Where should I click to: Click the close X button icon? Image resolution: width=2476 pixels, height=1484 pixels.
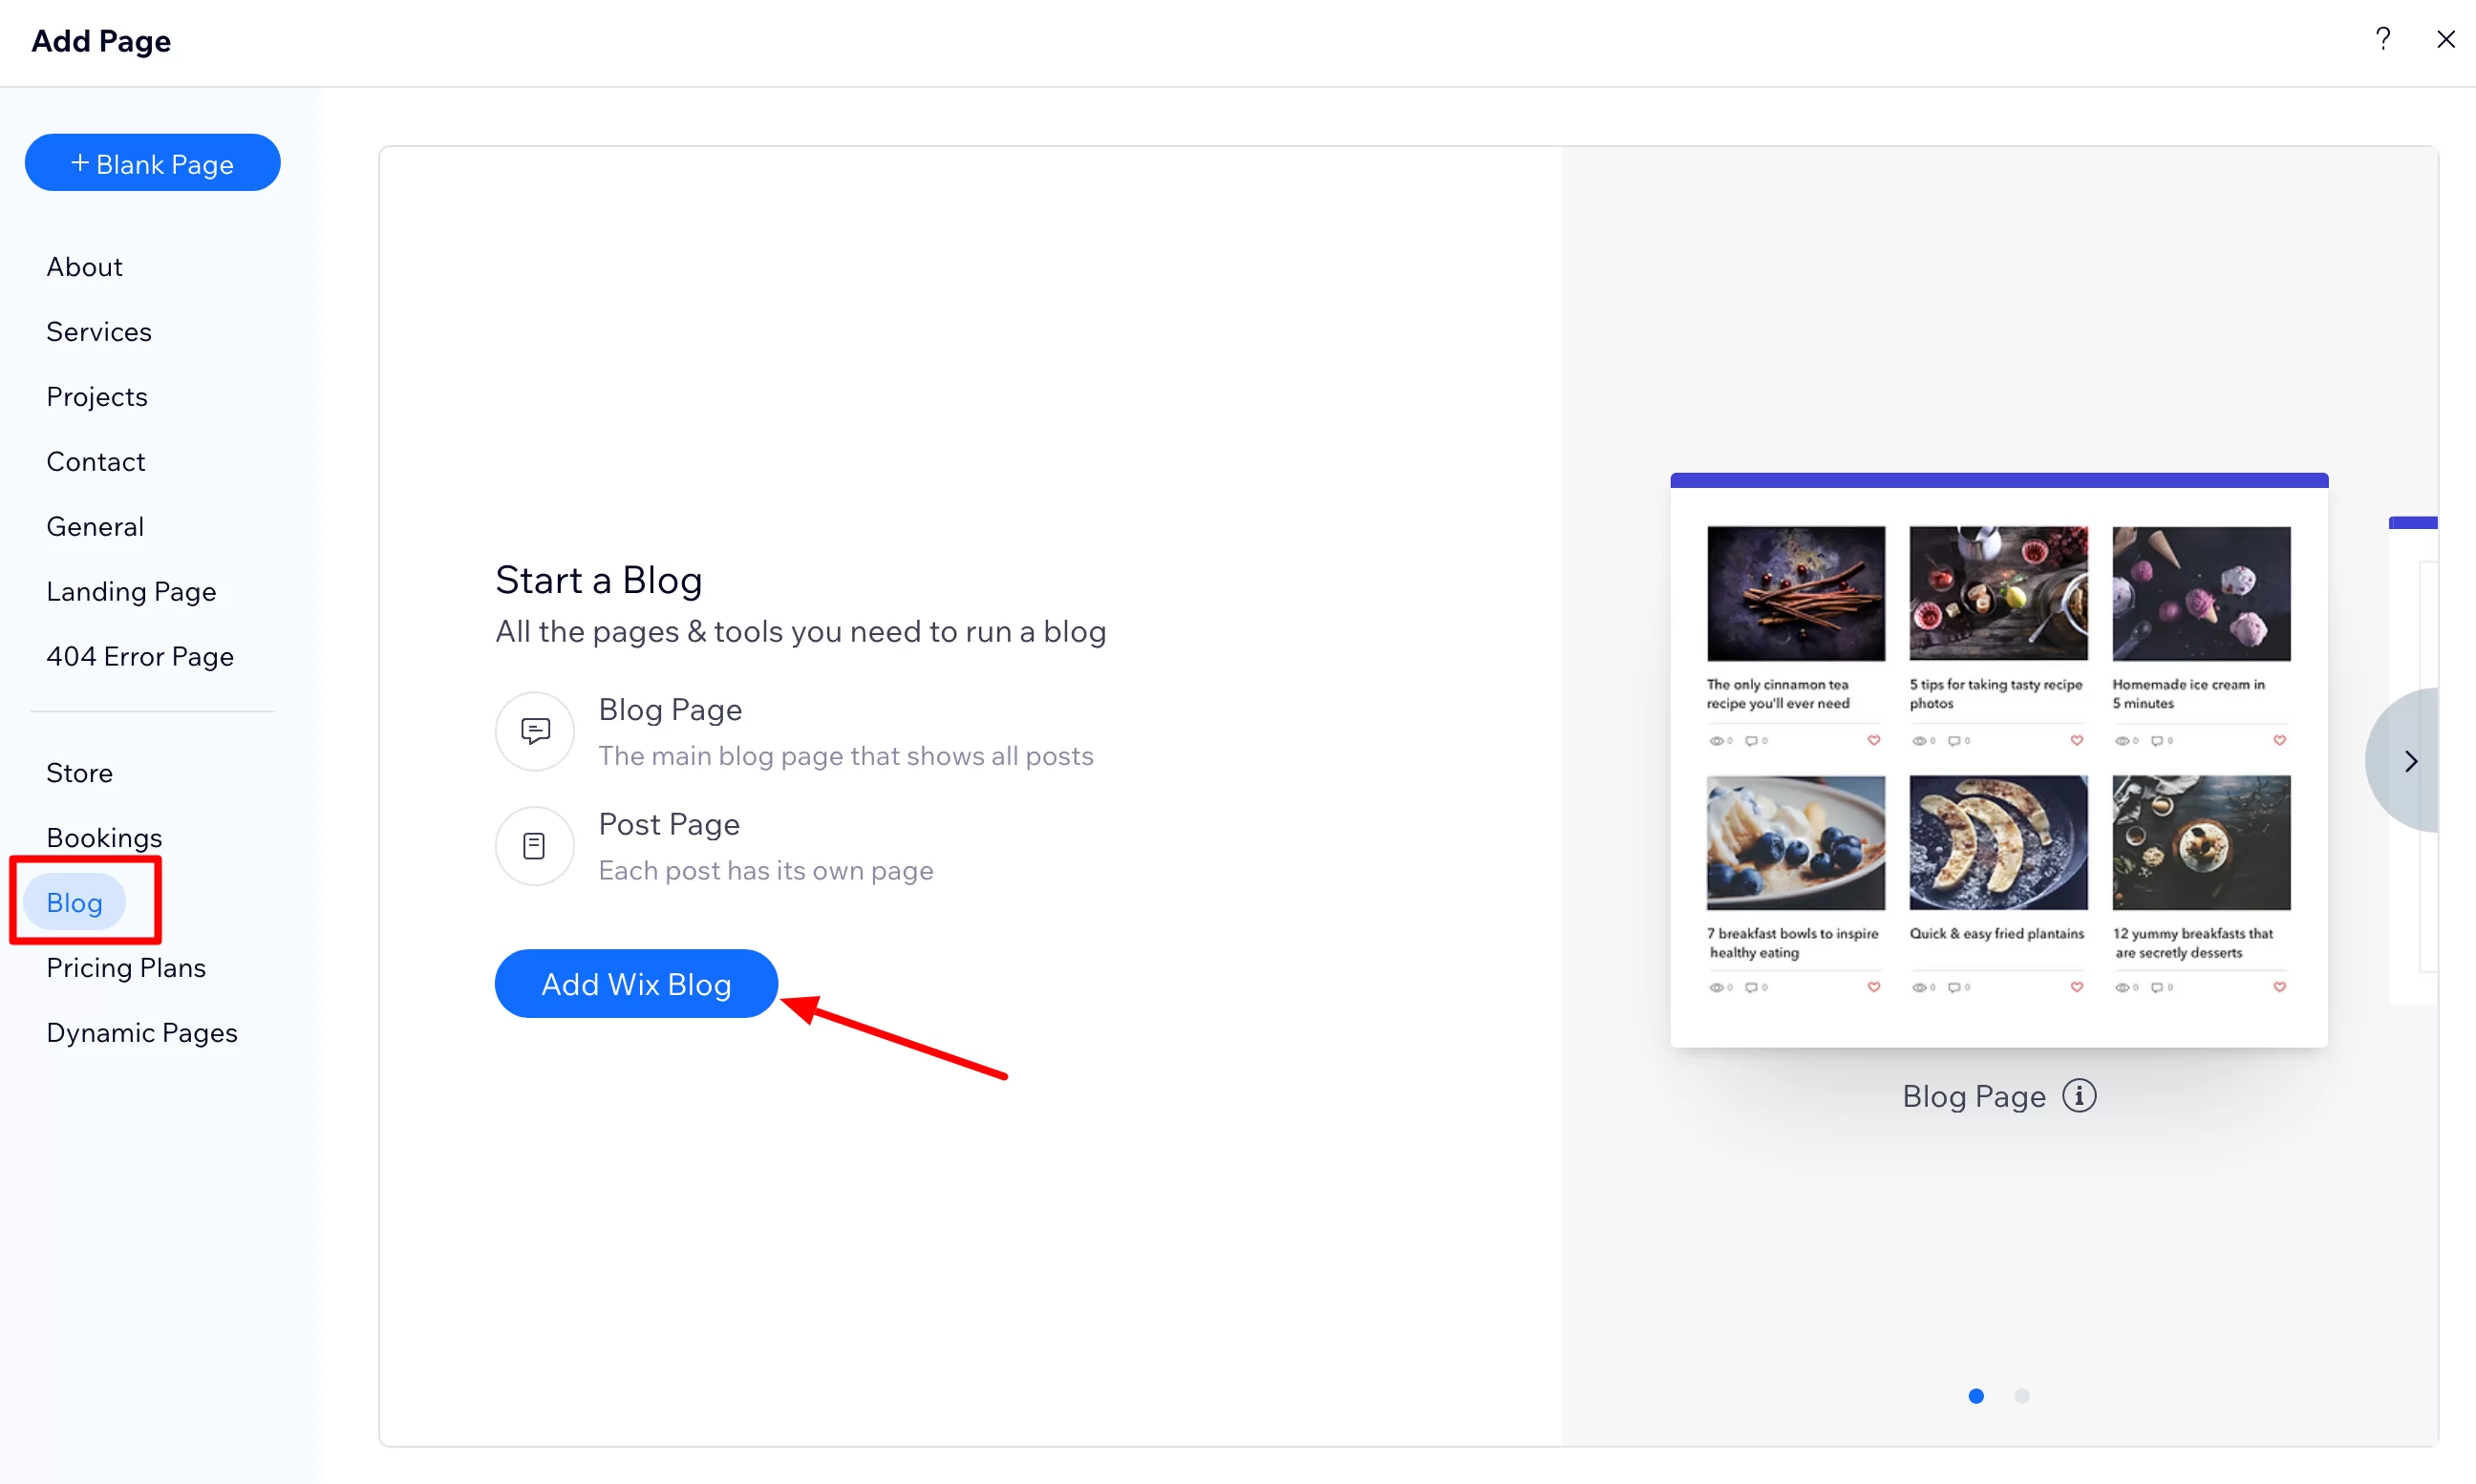2444,39
